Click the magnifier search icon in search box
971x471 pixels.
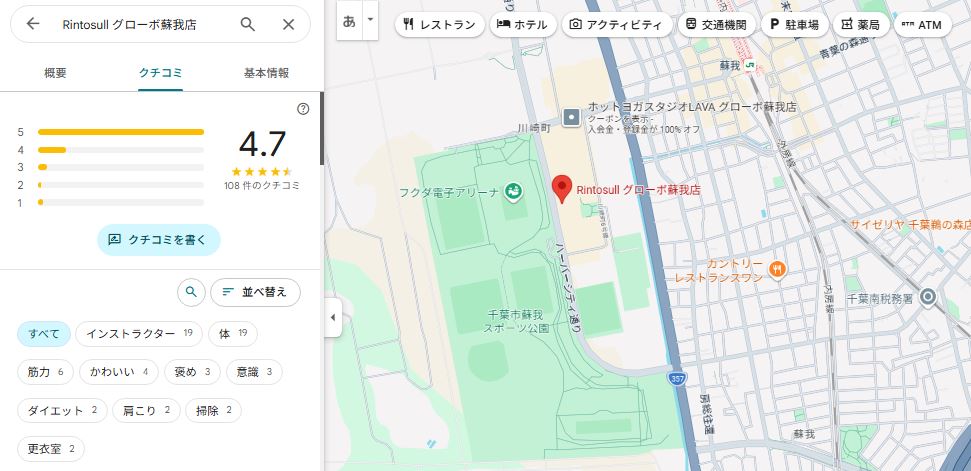pyautogui.click(x=248, y=24)
